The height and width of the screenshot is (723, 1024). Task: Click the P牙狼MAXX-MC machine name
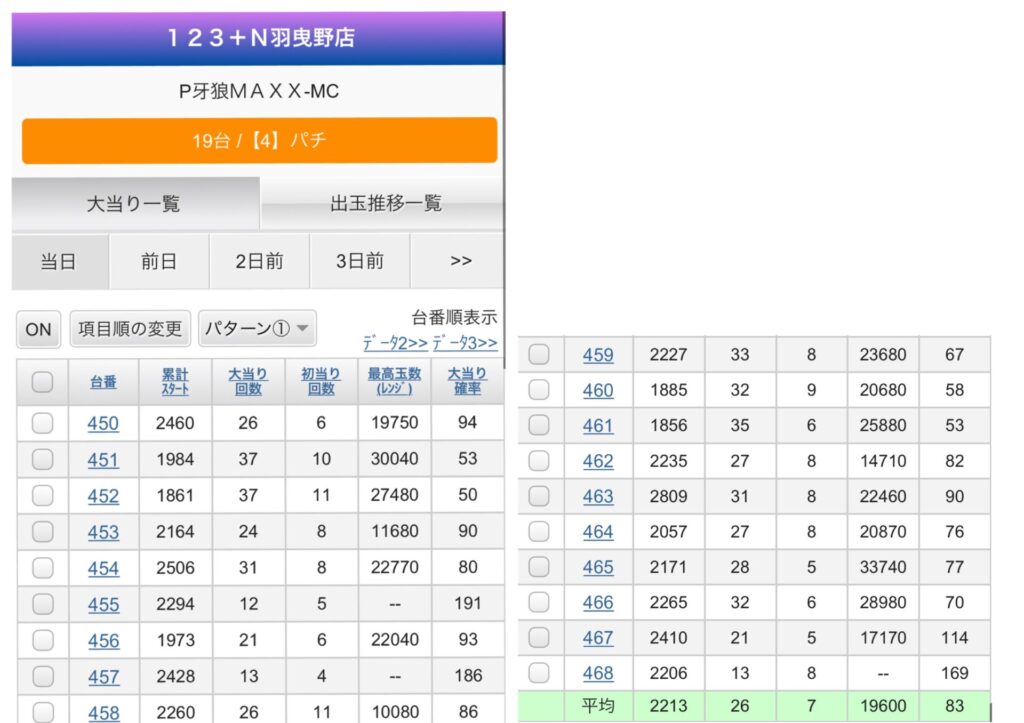pyautogui.click(x=259, y=91)
